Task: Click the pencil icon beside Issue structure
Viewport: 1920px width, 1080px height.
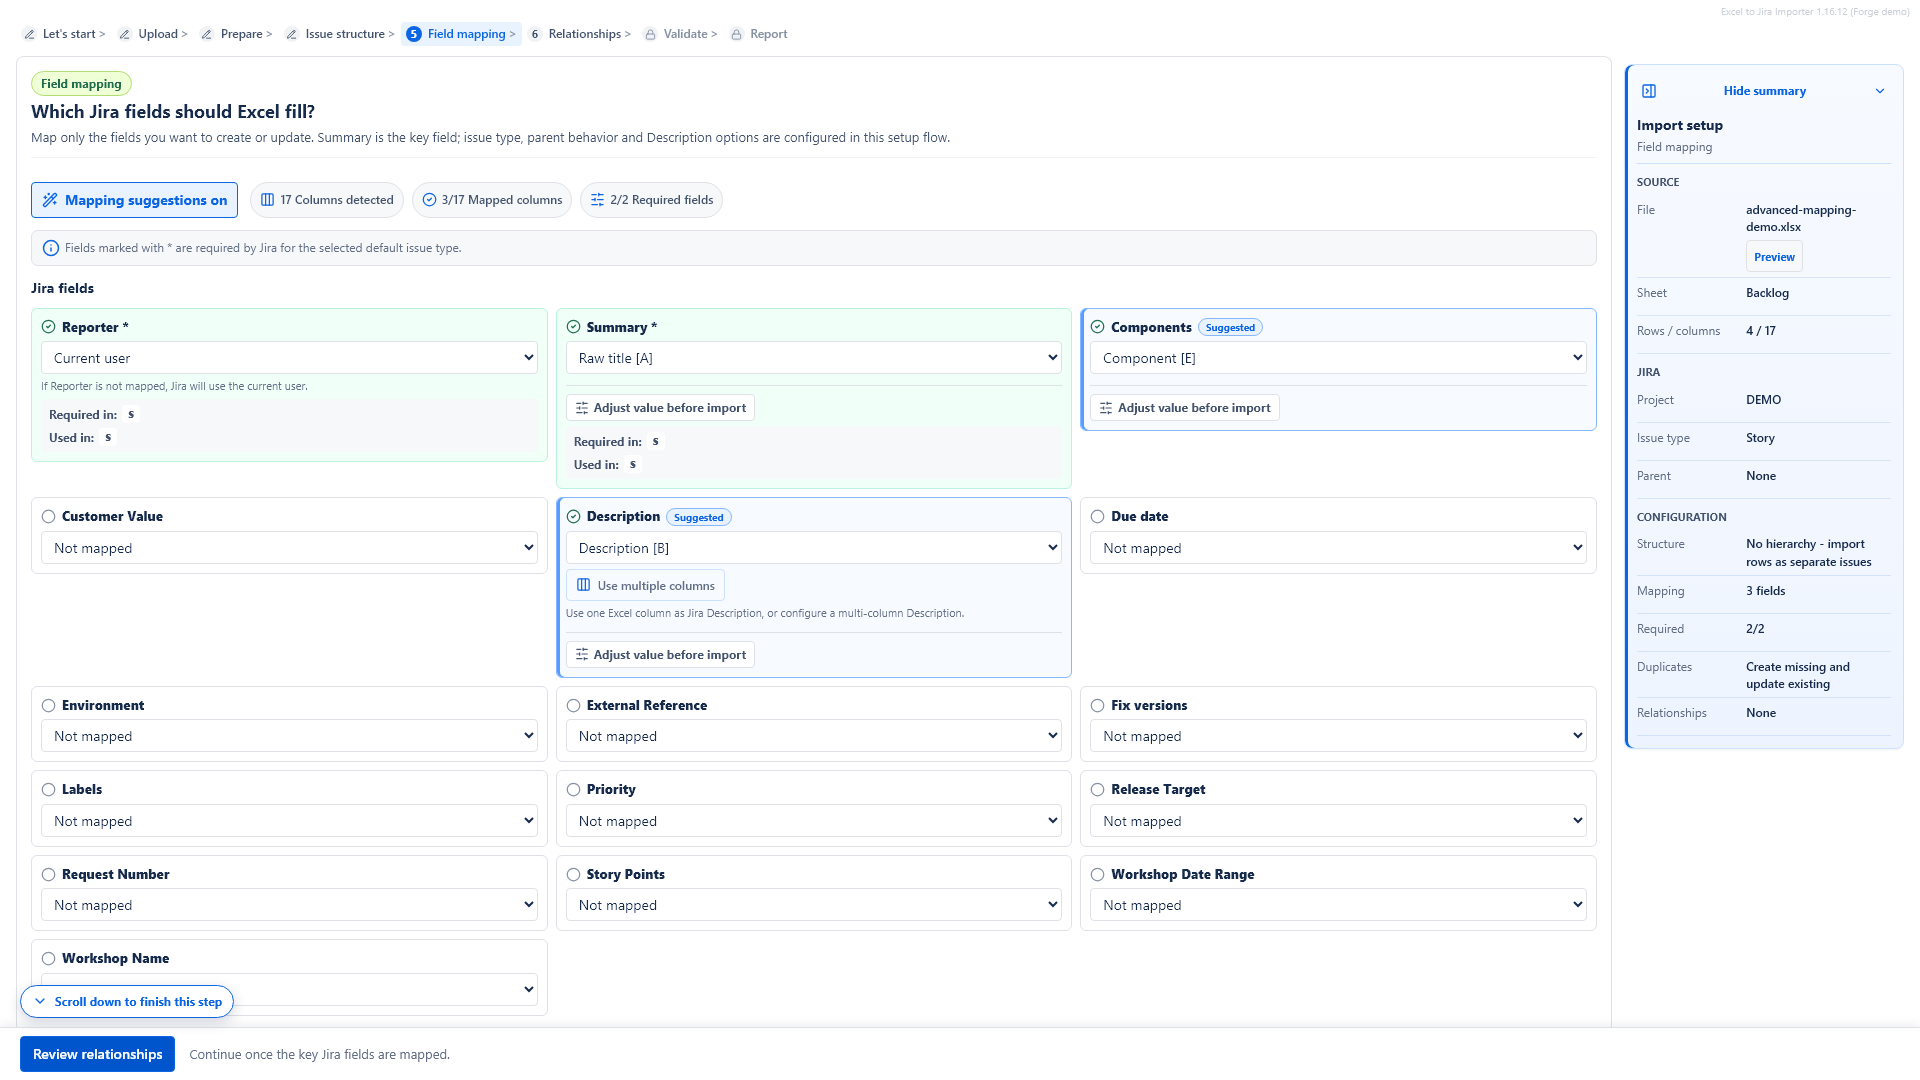Action: pos(292,34)
